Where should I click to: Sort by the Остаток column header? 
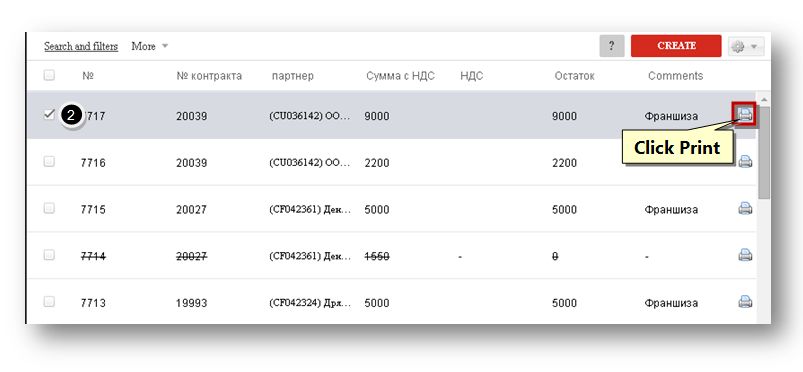(x=574, y=76)
